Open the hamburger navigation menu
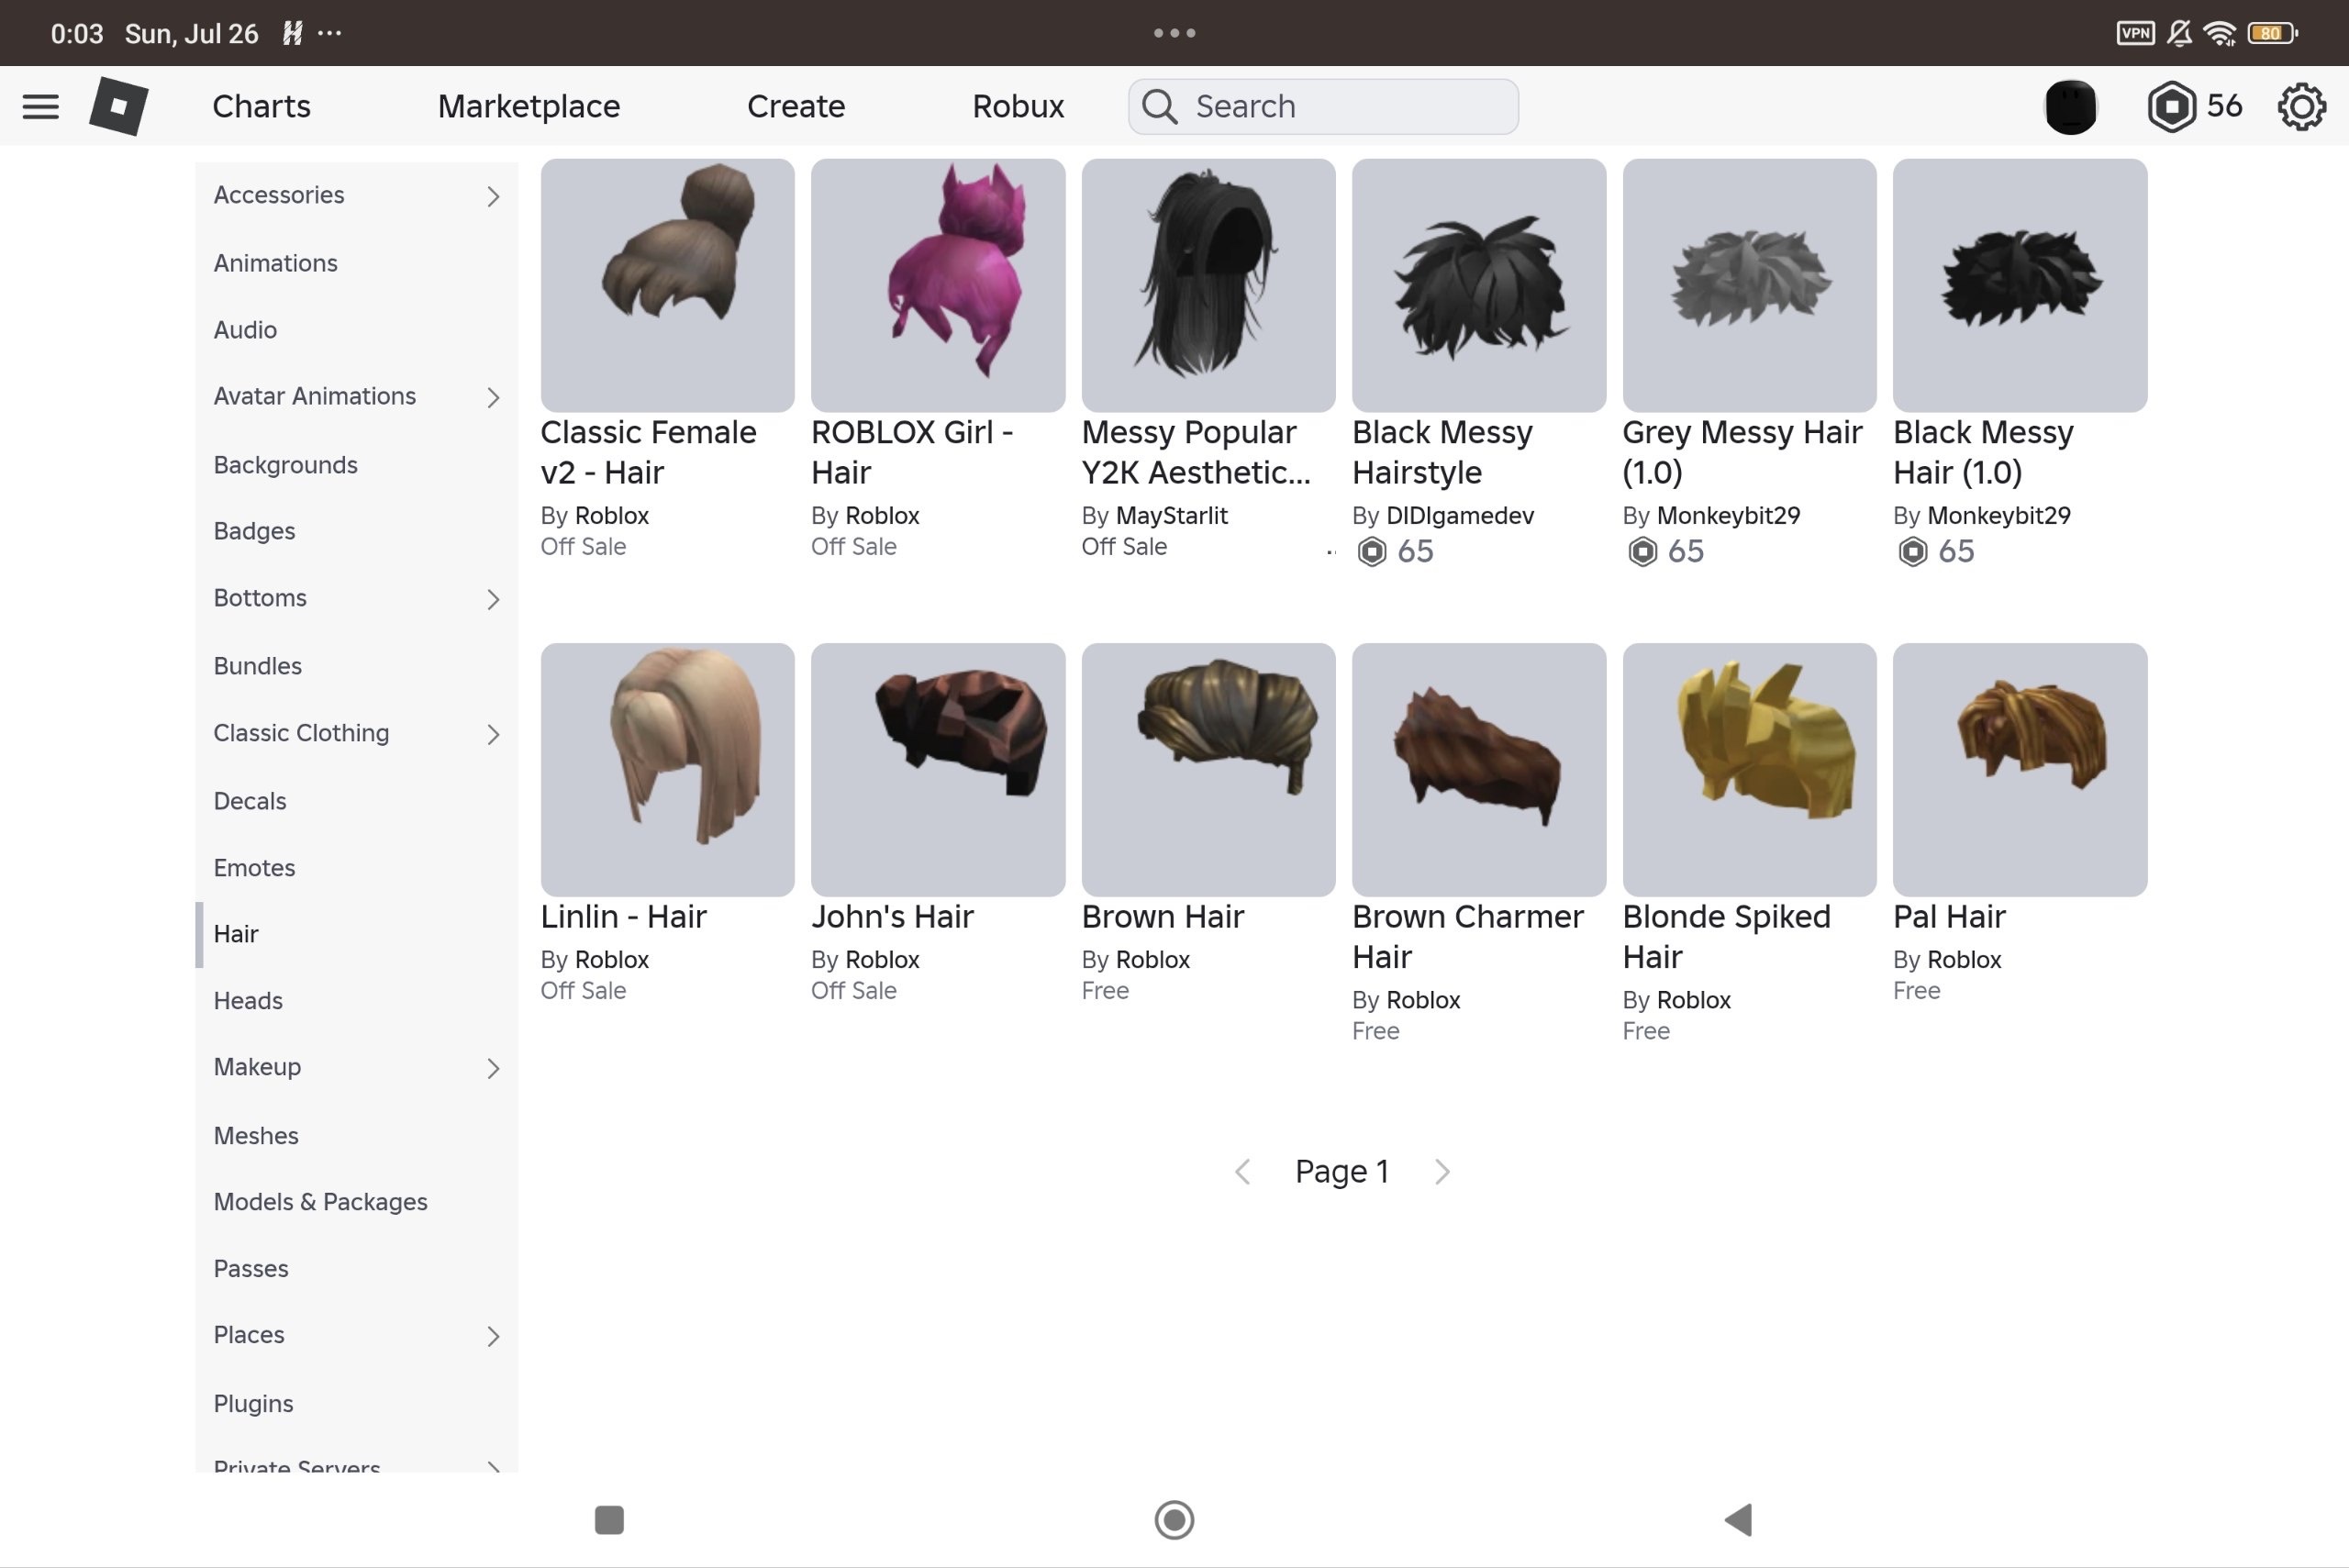Image resolution: width=2349 pixels, height=1568 pixels. (41, 106)
